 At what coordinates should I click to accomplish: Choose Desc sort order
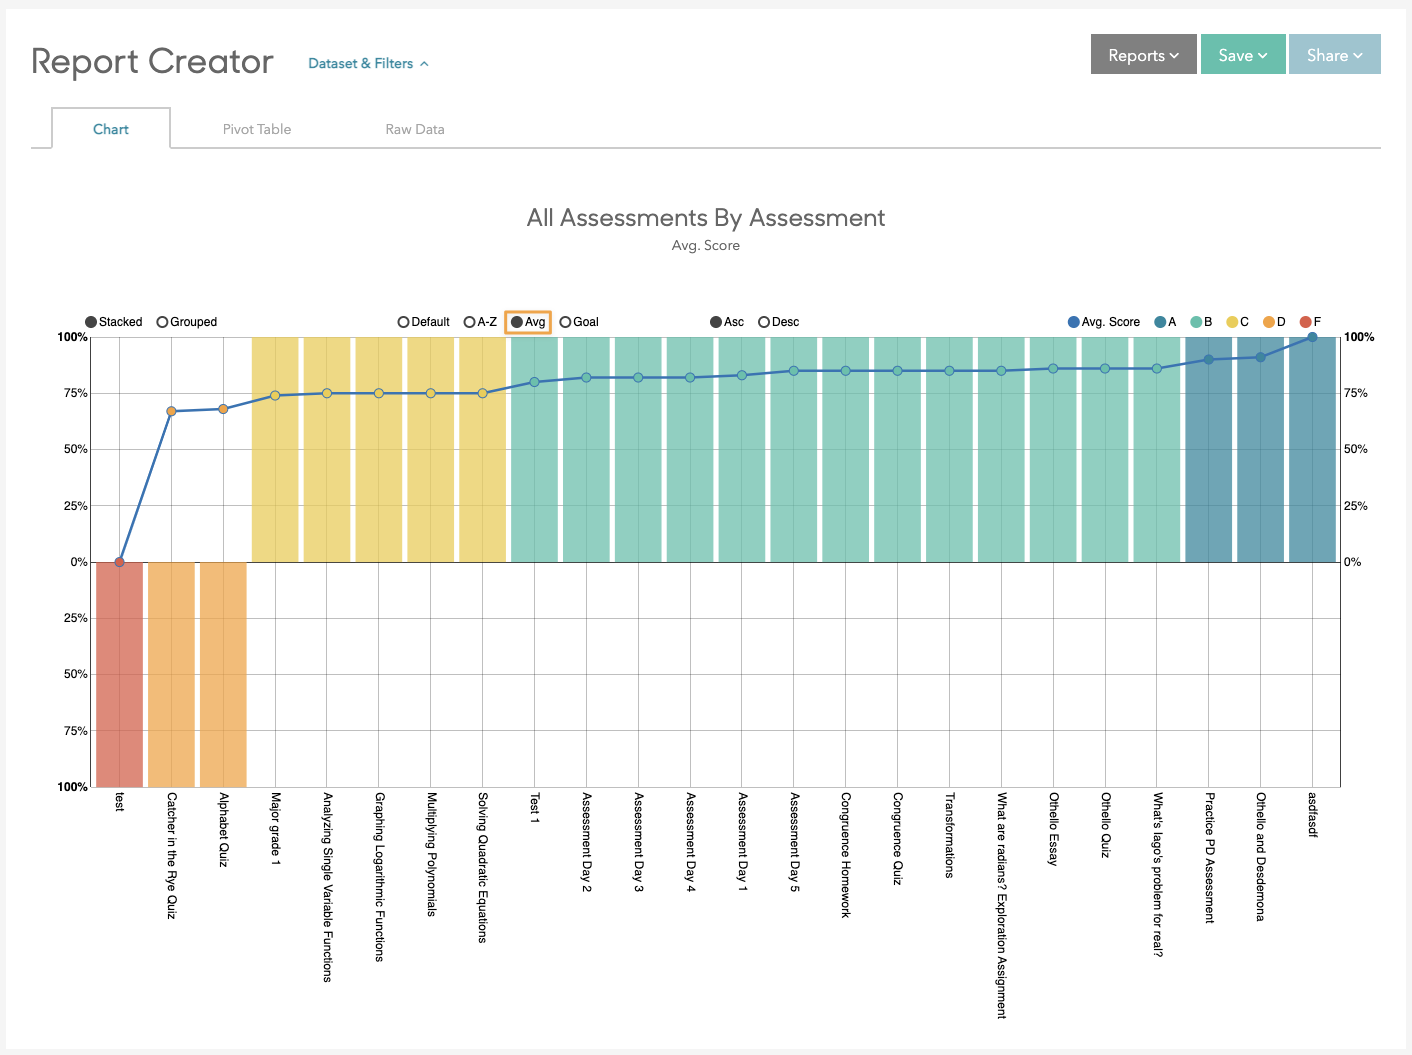(764, 322)
